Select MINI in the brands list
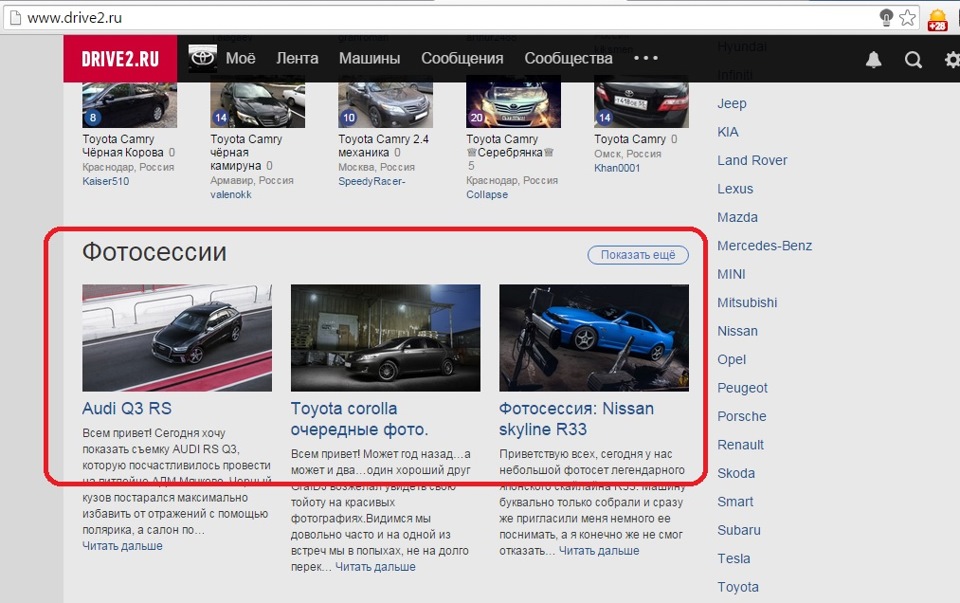This screenshot has height=603, width=960. [731, 274]
